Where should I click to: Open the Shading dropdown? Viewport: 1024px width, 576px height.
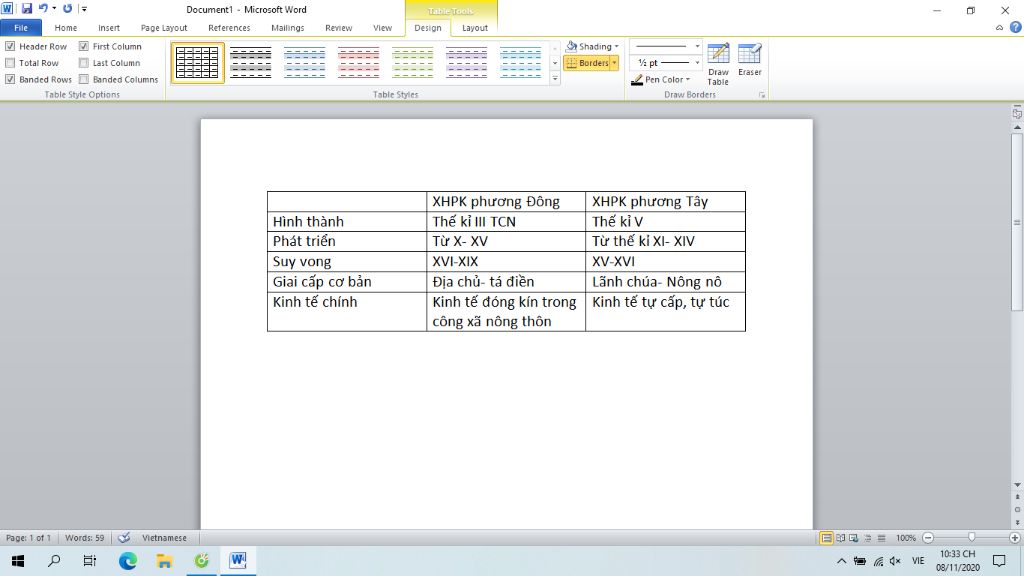(x=592, y=46)
